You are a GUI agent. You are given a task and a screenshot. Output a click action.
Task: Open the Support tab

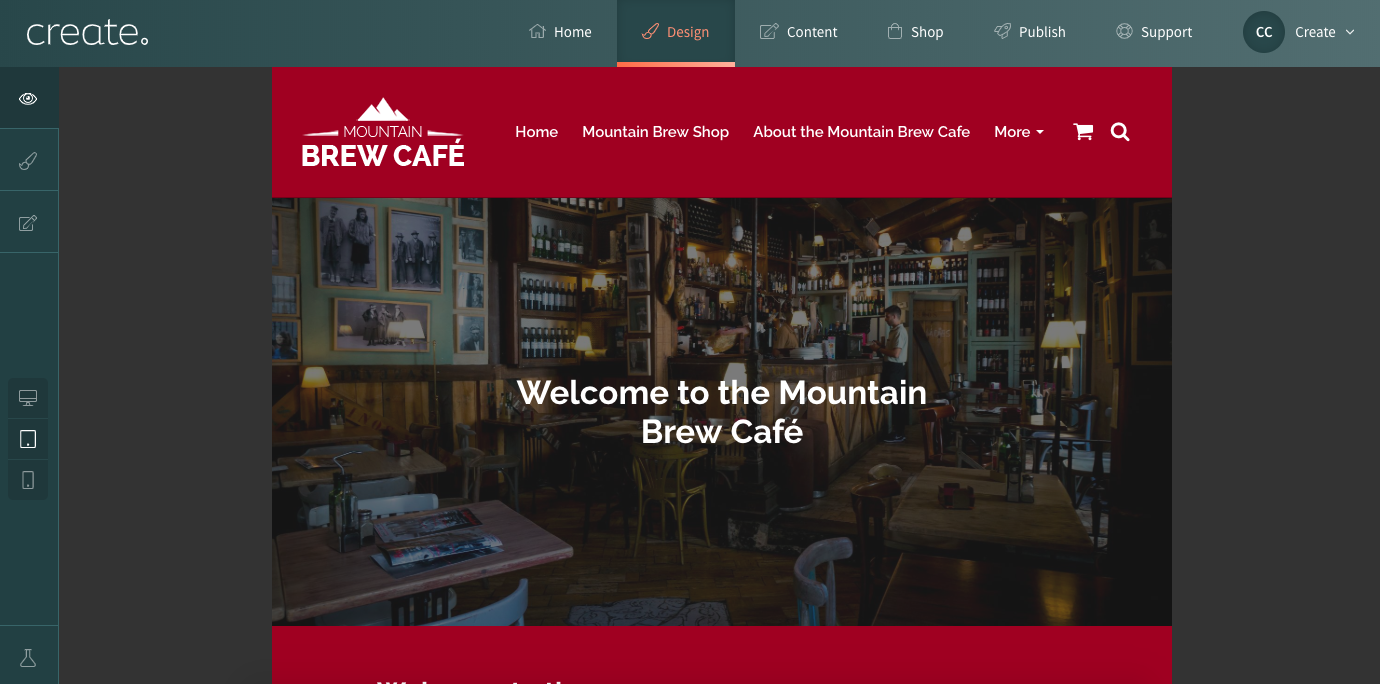point(1154,32)
